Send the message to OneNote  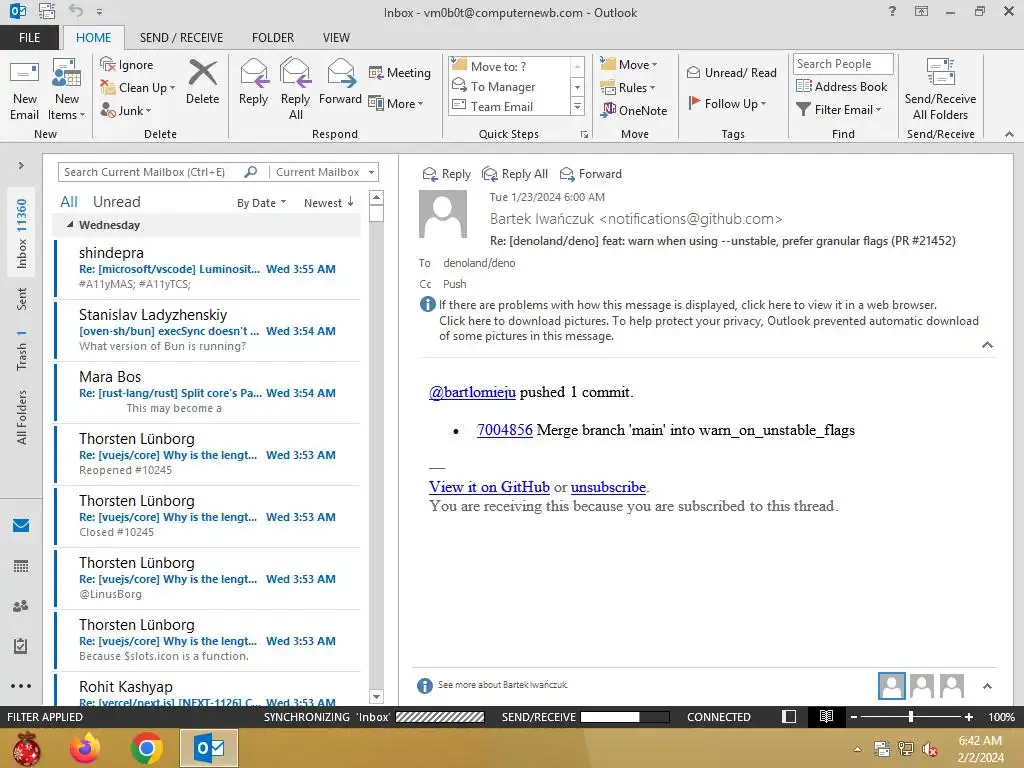coord(634,110)
